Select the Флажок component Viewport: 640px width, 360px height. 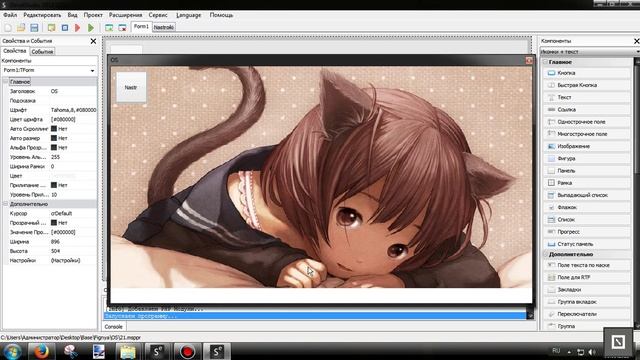click(587, 207)
